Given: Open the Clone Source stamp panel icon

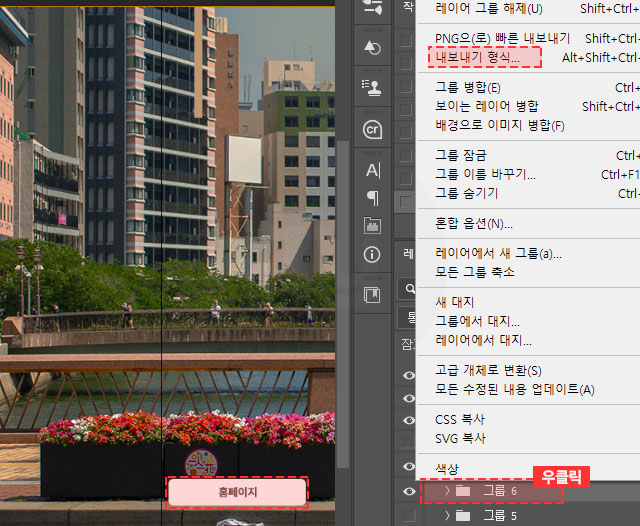Looking at the screenshot, I should (371, 87).
